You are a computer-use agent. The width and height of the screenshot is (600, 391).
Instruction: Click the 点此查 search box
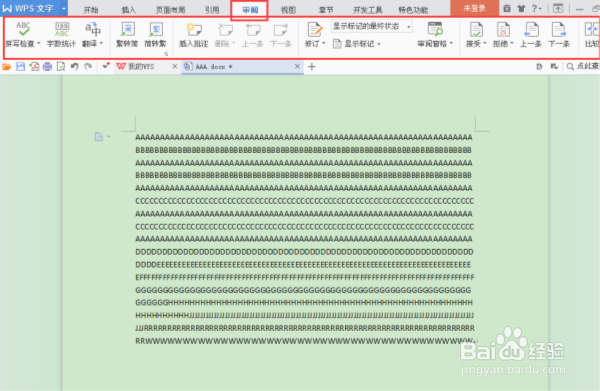click(583, 67)
